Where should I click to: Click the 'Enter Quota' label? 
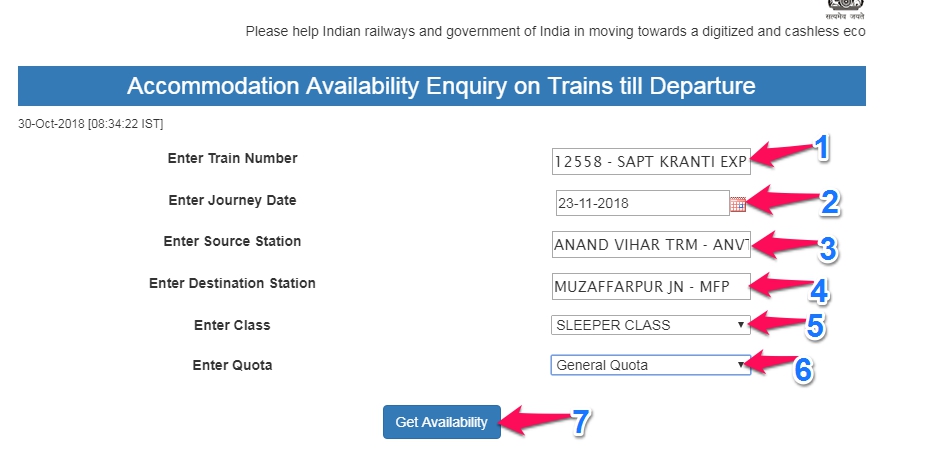click(232, 365)
